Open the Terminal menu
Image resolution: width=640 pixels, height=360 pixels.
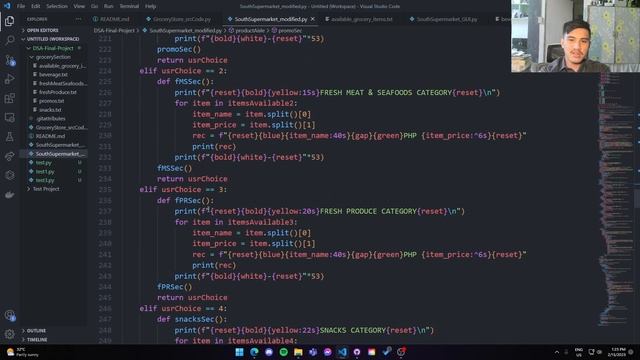click(x=129, y=6)
